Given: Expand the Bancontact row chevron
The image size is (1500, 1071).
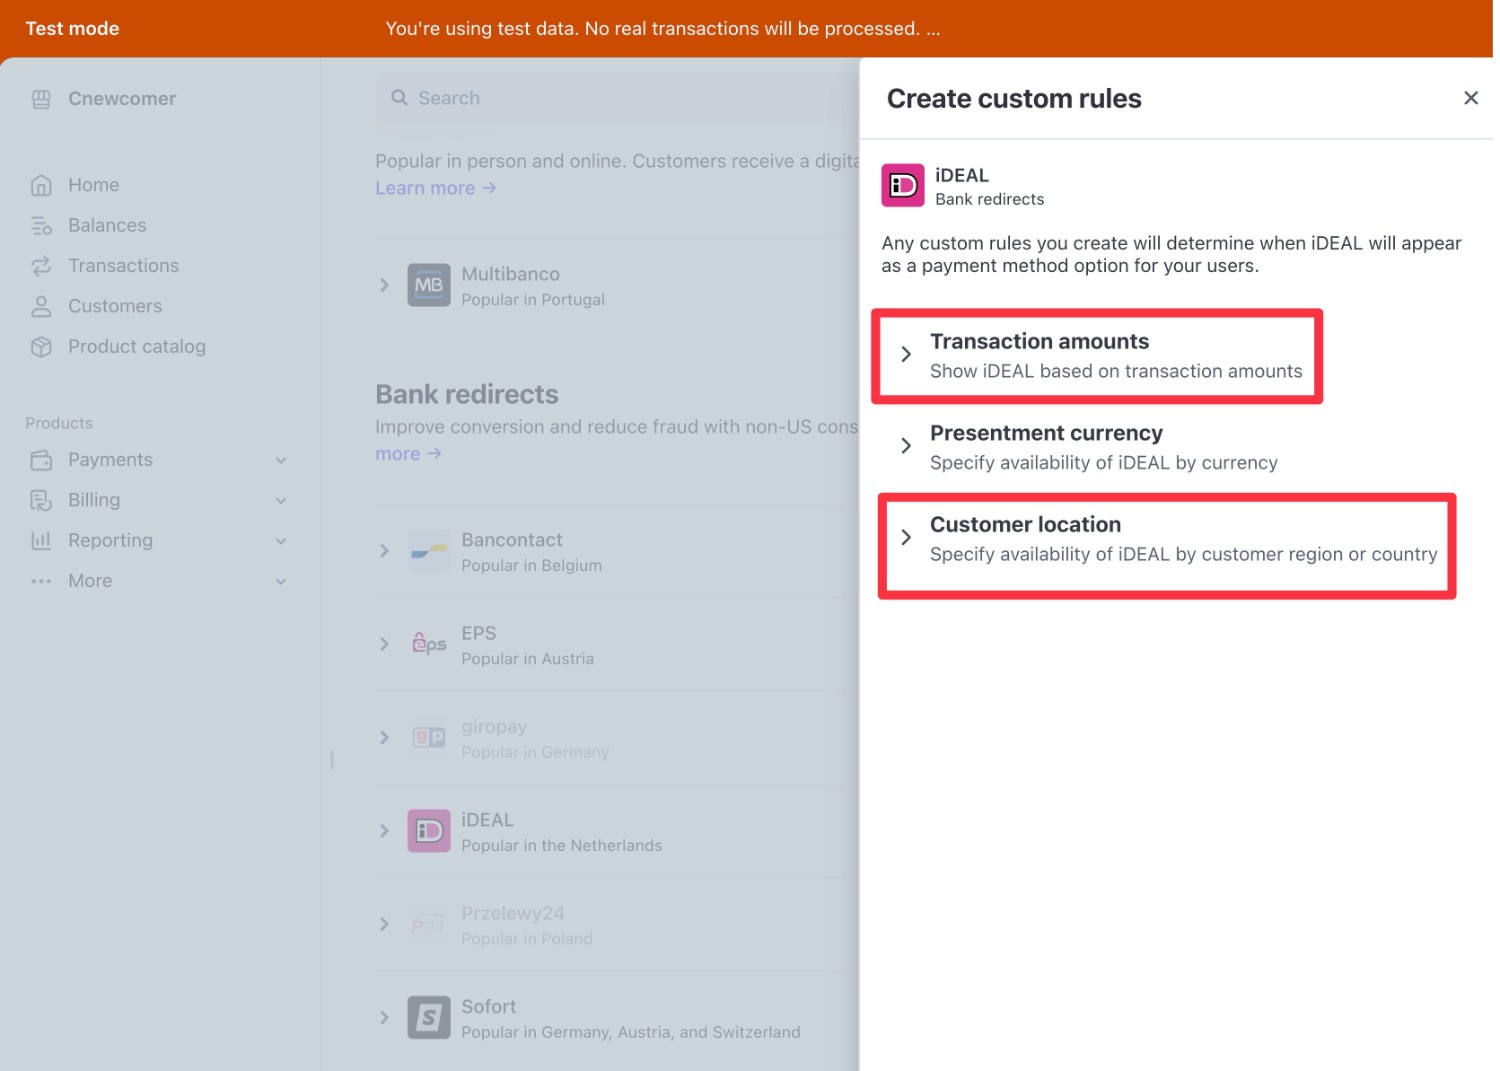Looking at the screenshot, I should 384,551.
